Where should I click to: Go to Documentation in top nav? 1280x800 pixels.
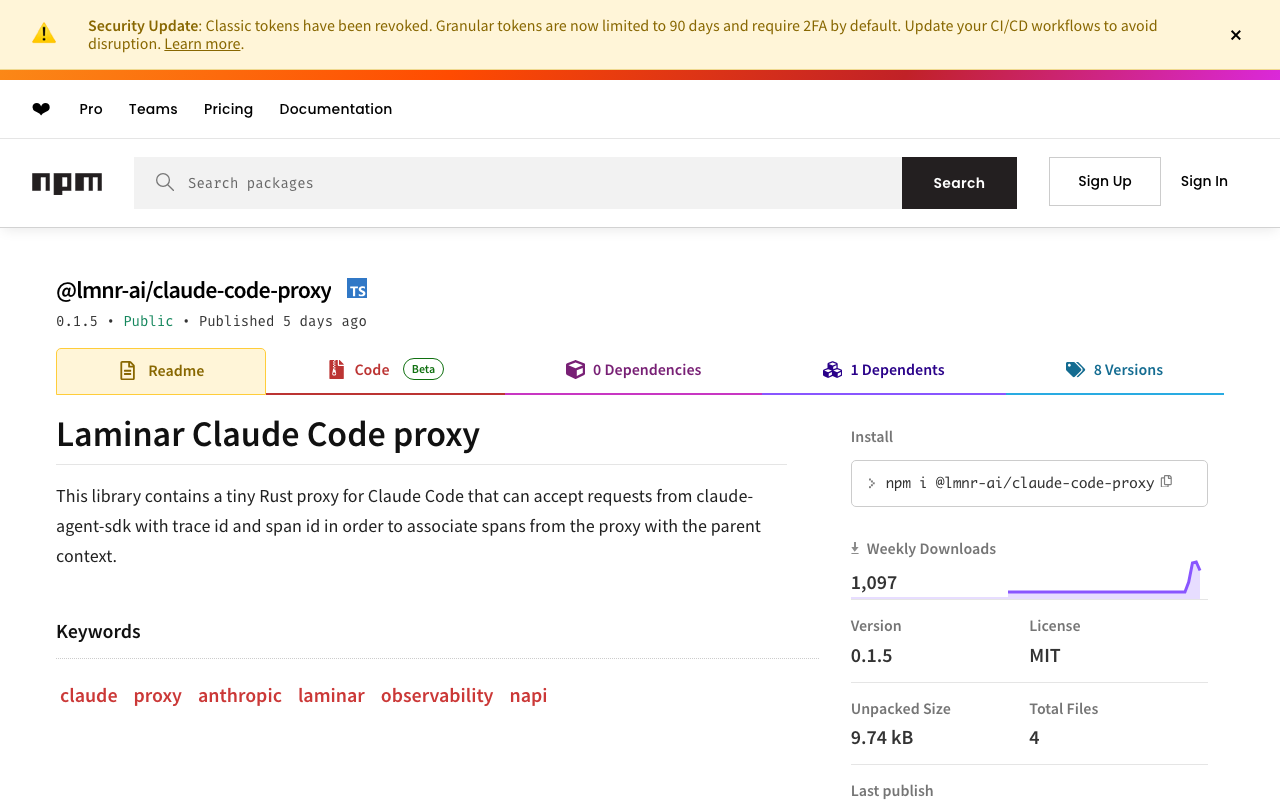(335, 109)
